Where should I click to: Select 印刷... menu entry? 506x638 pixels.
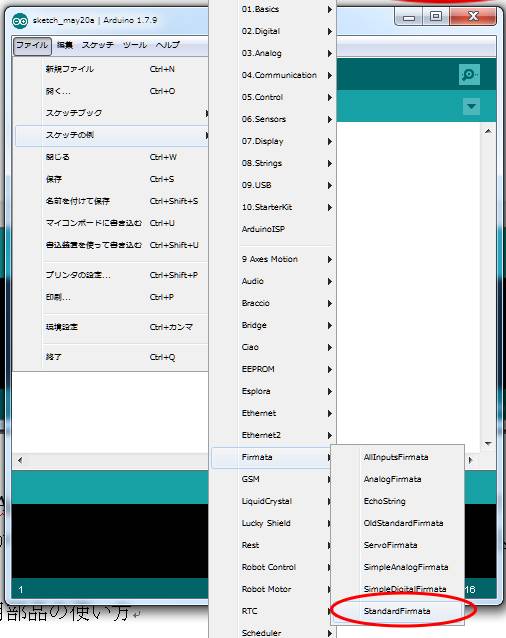coord(111,297)
